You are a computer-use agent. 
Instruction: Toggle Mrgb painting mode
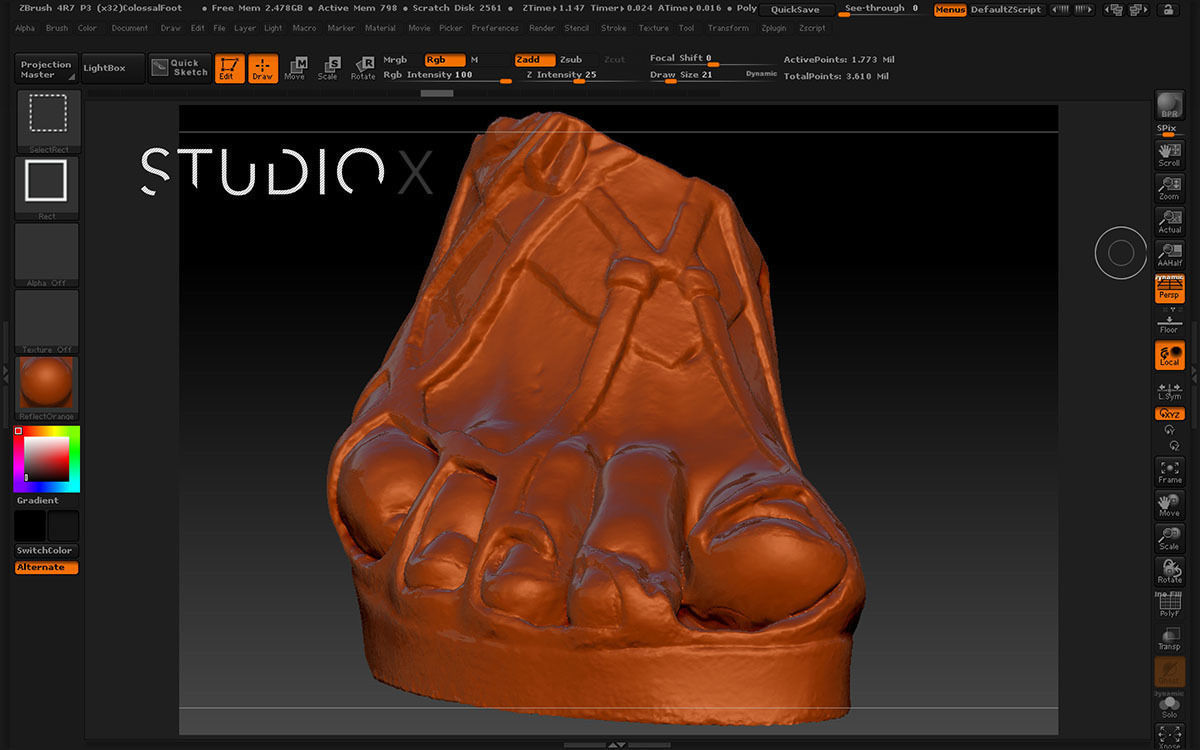(396, 60)
